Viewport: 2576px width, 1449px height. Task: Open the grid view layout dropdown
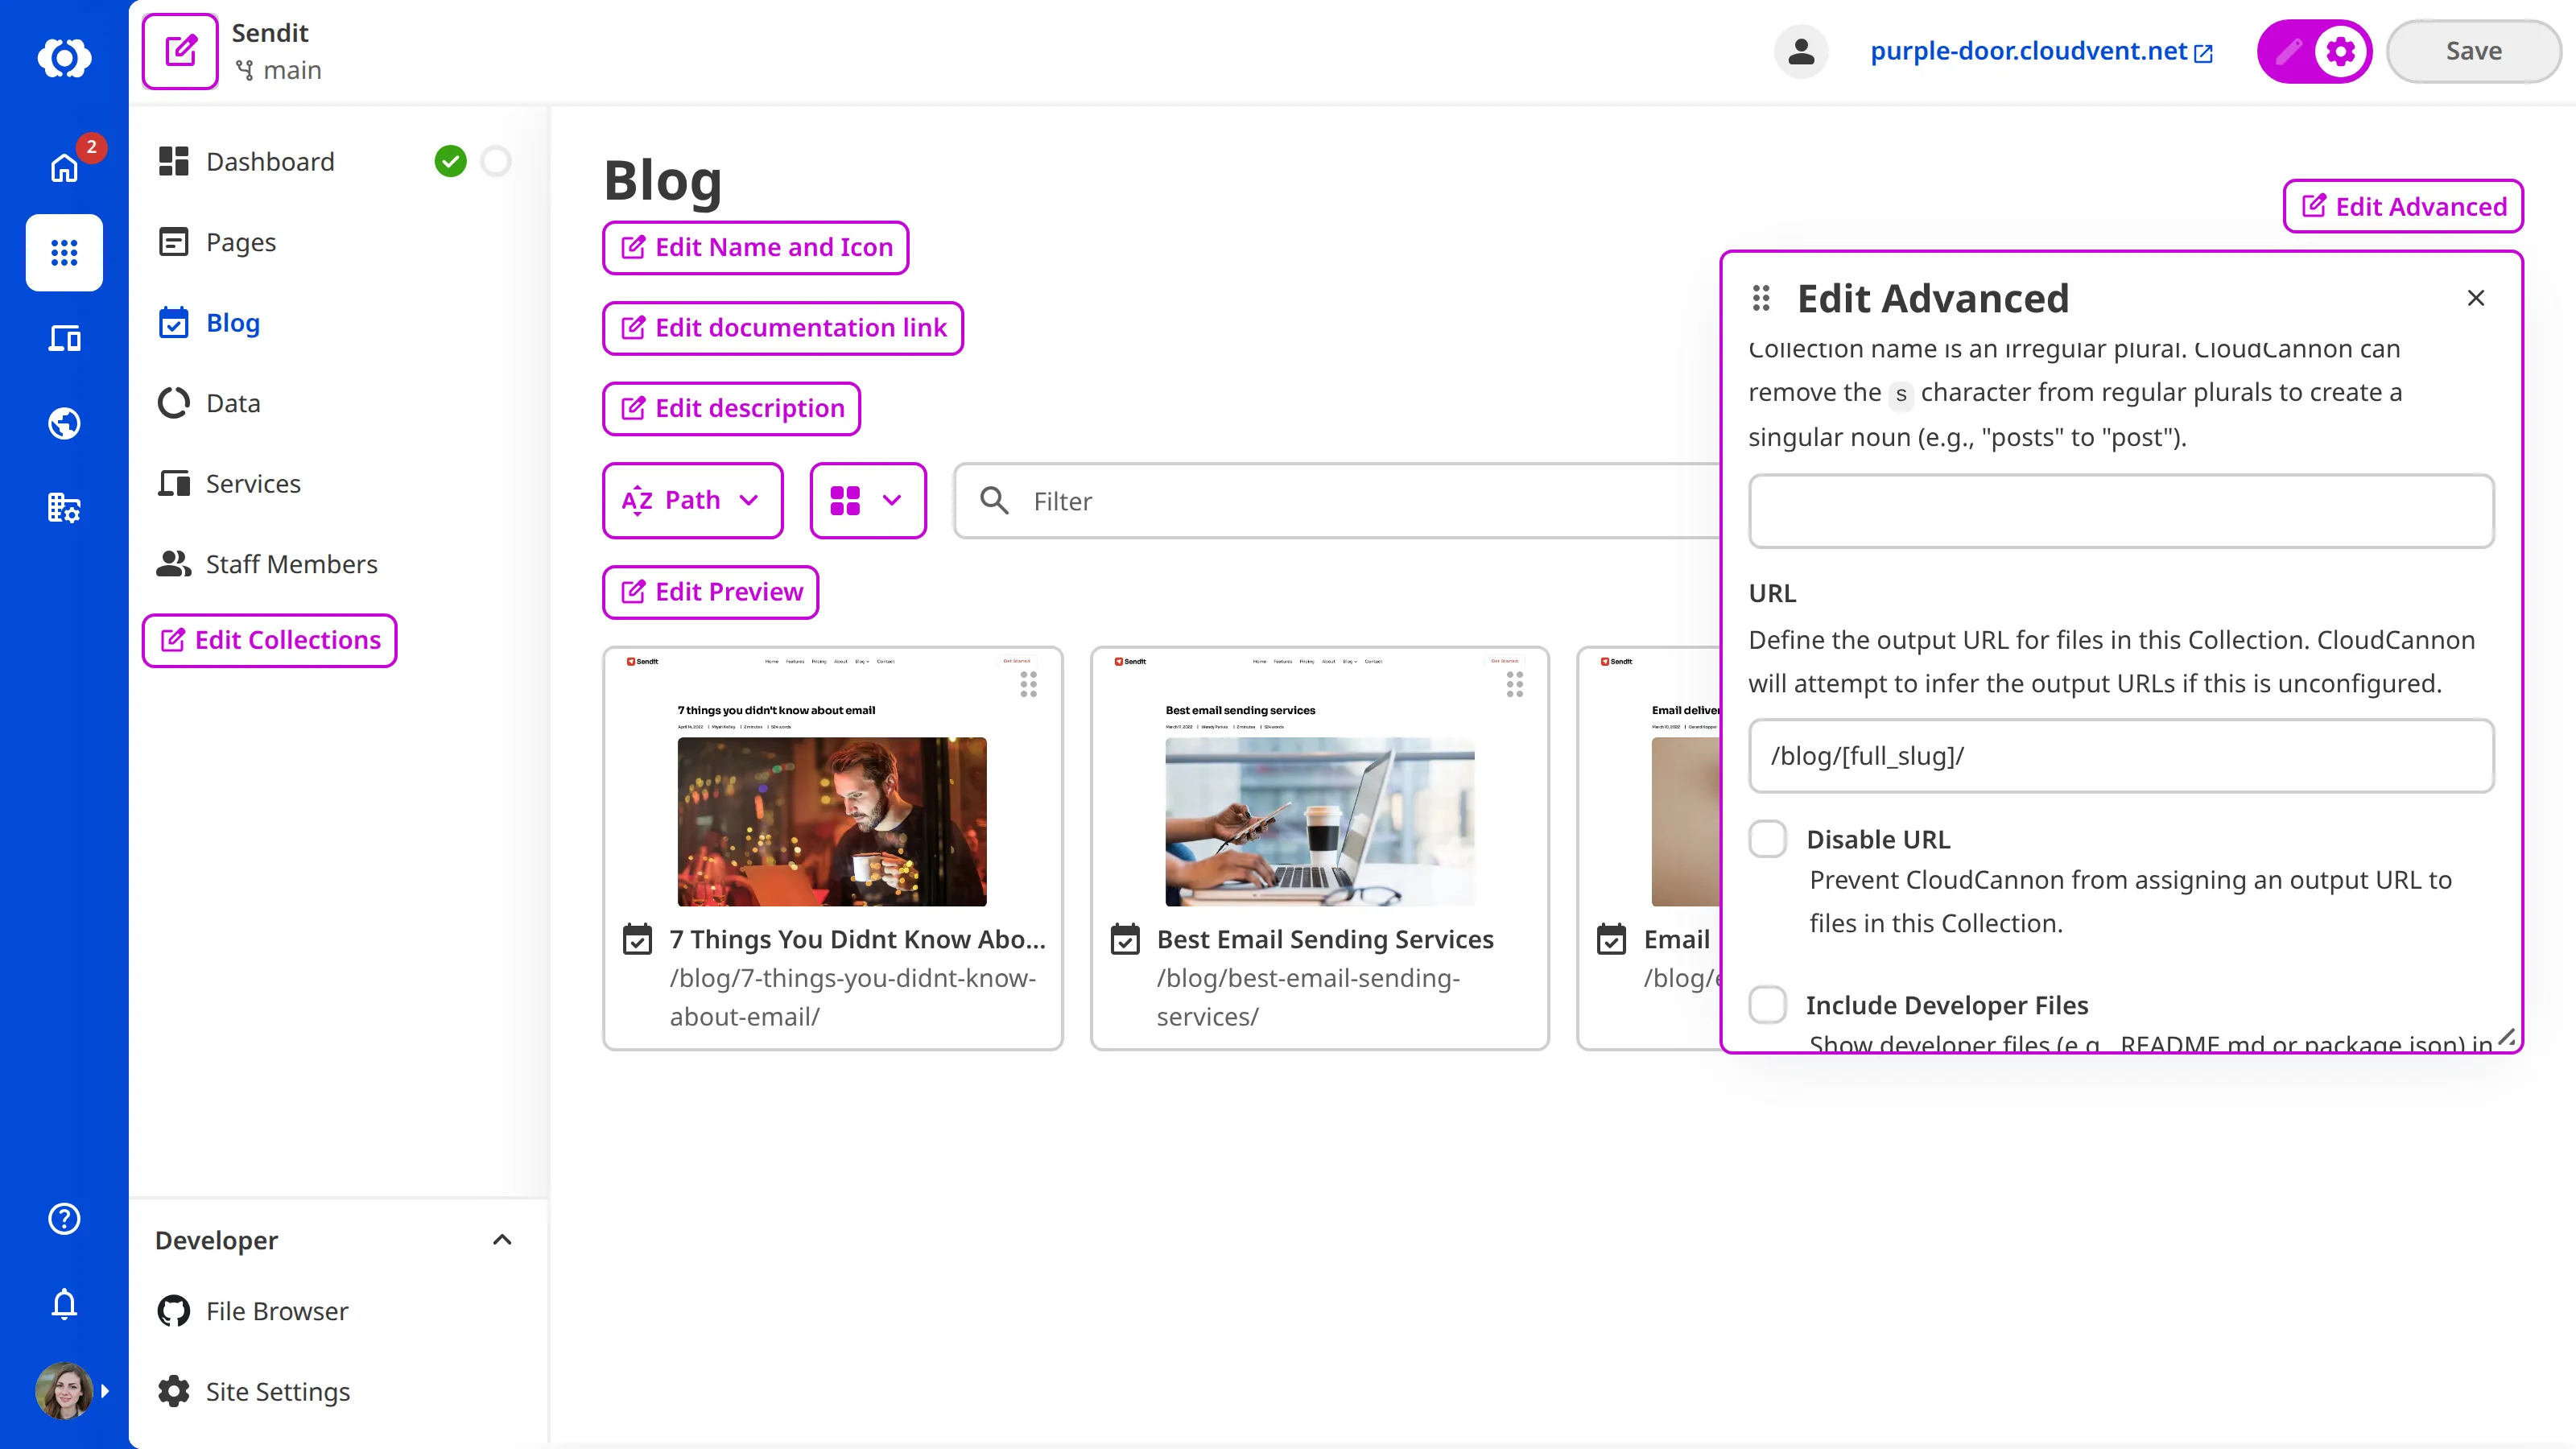click(x=867, y=500)
